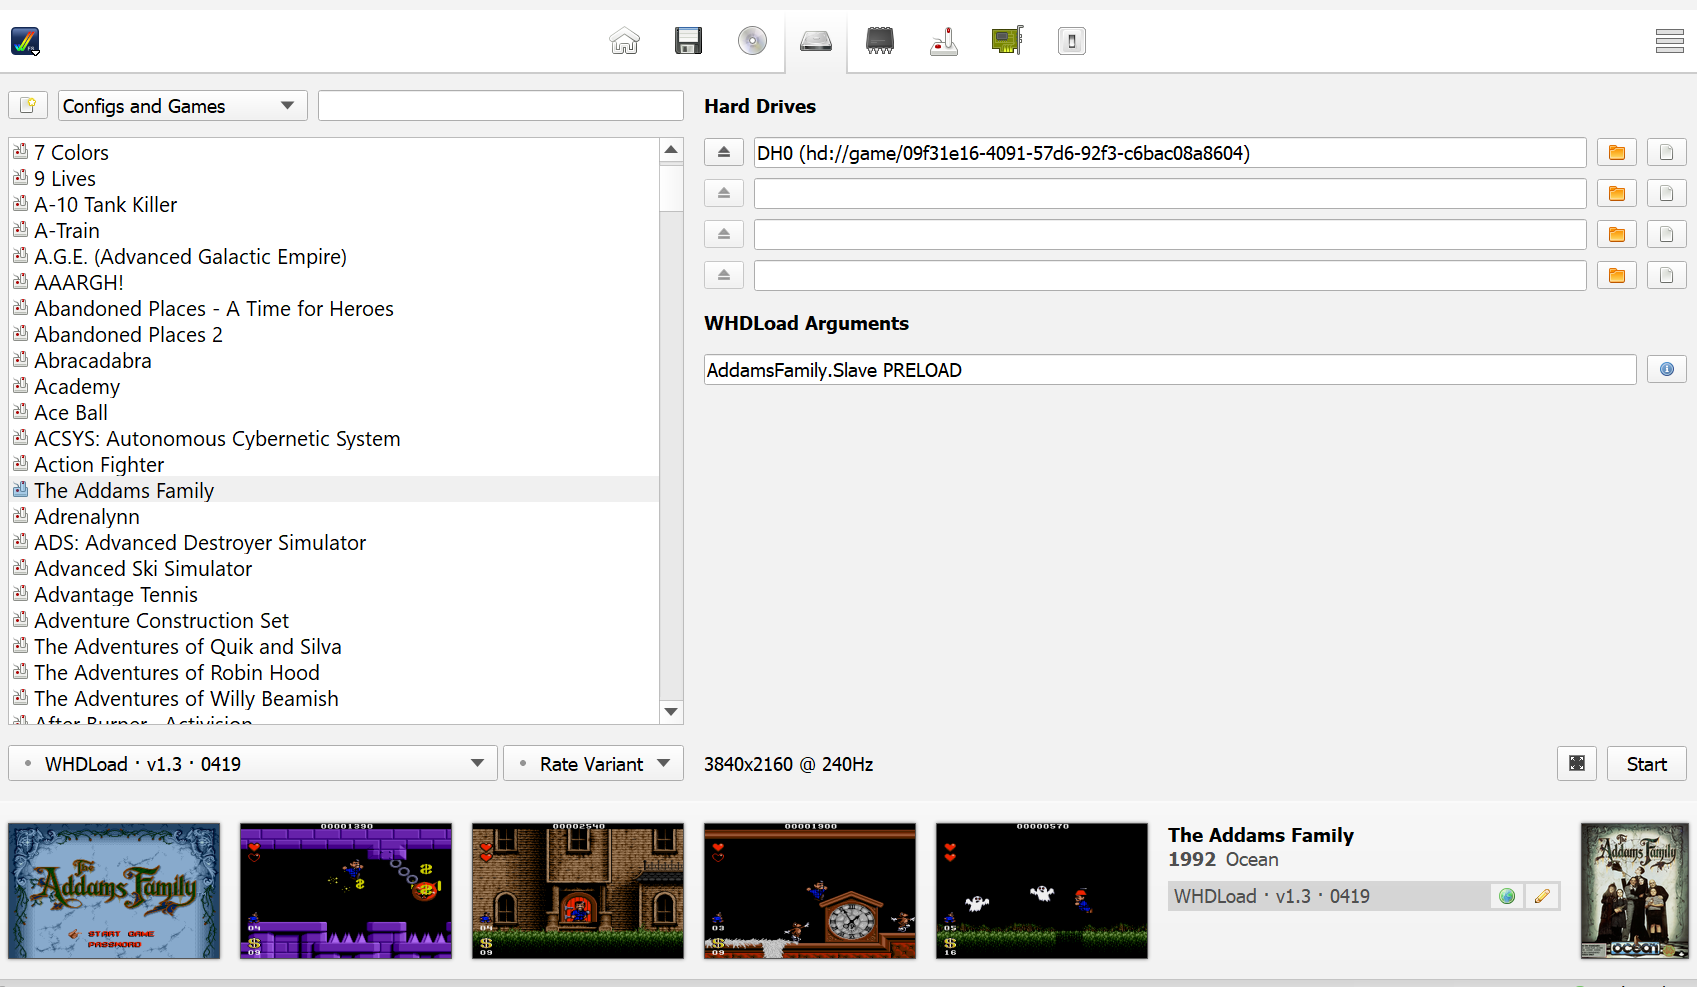View the mansion entrance screenshot thumbnail

point(578,891)
